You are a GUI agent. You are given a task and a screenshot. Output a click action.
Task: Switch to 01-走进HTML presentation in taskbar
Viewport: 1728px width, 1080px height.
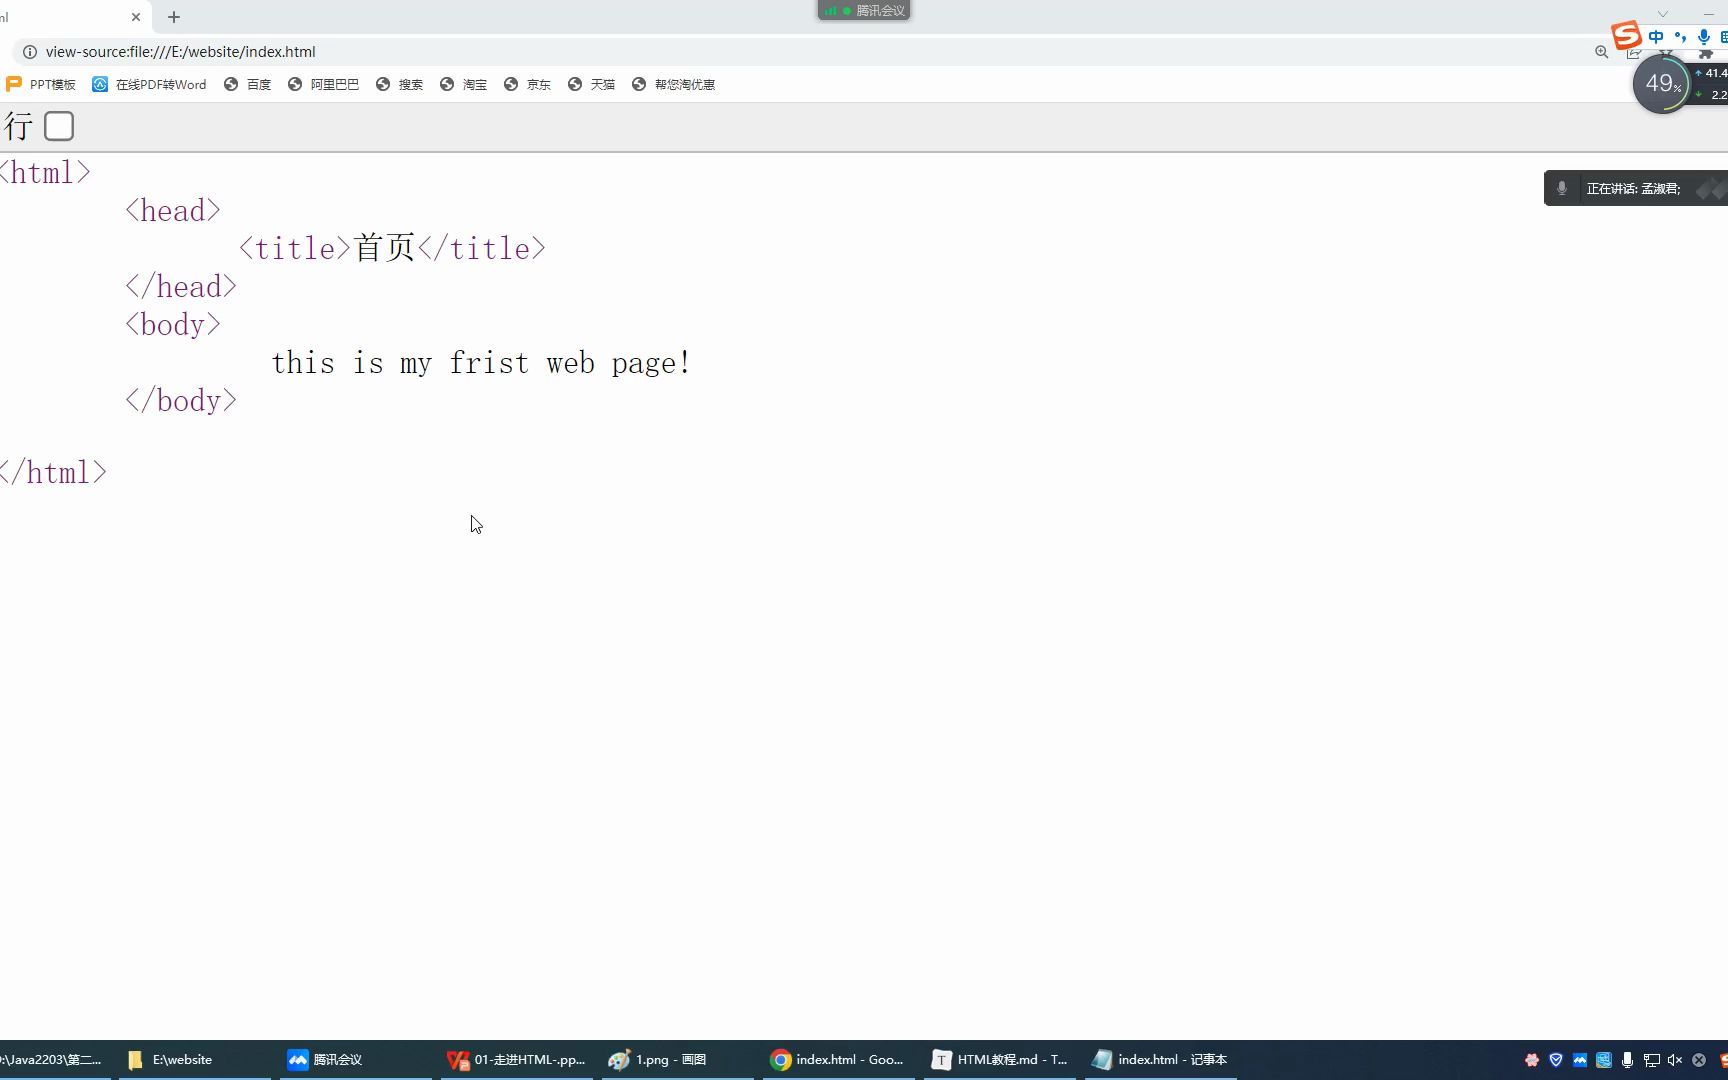(x=516, y=1060)
